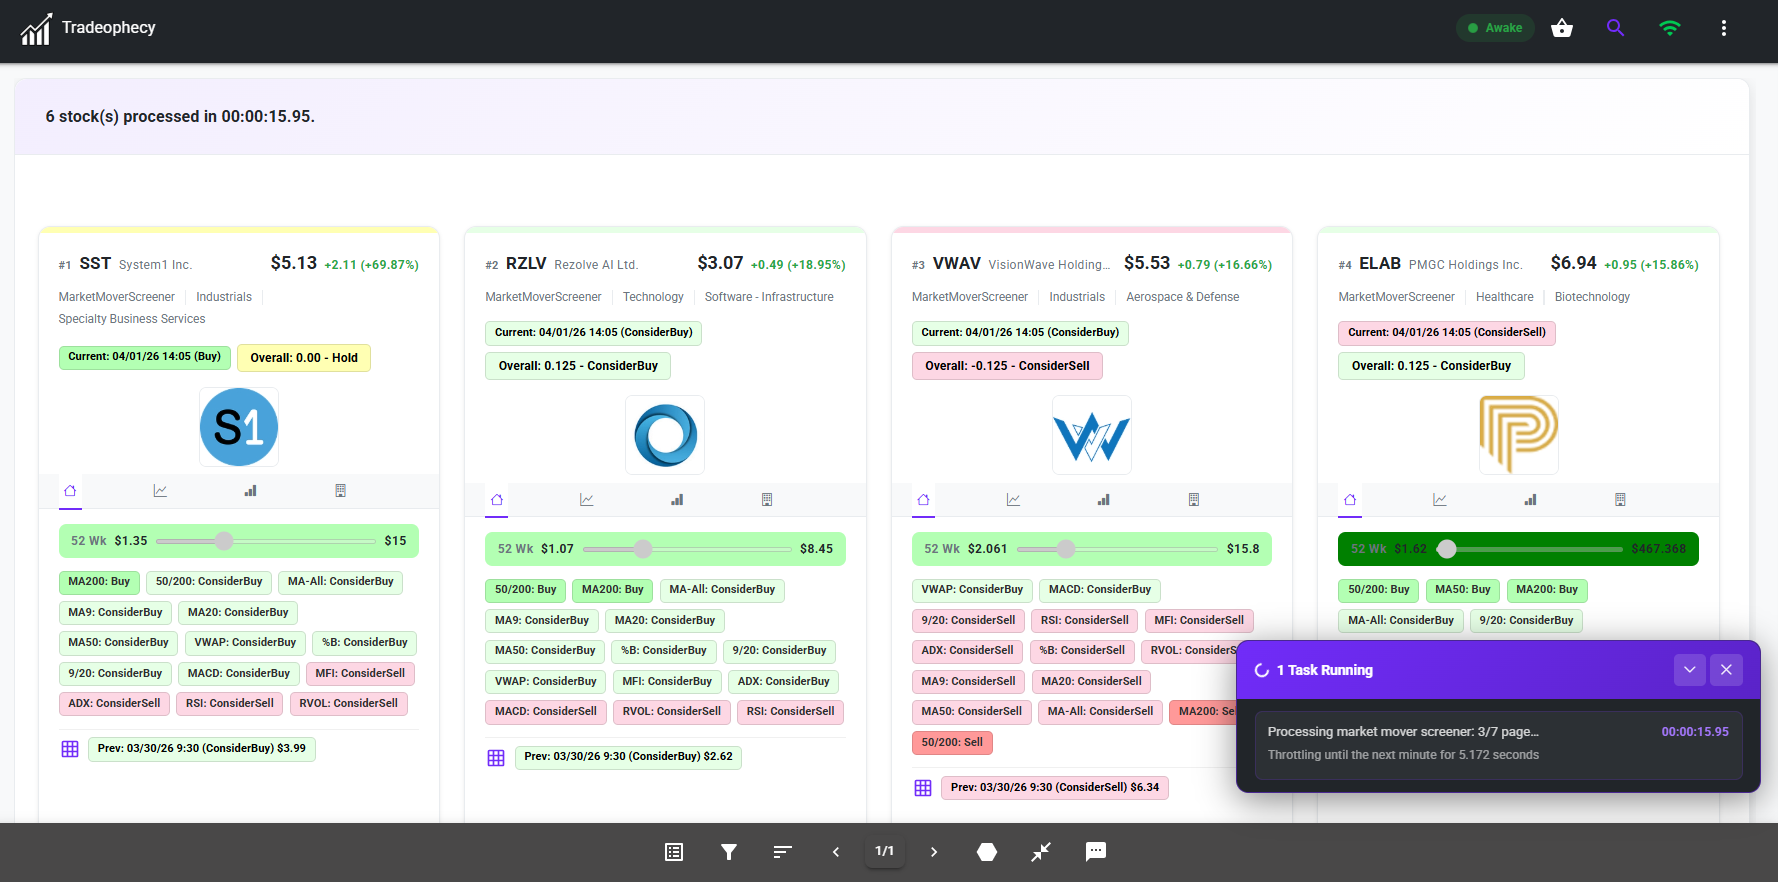Viewport: 1778px width, 882px height.
Task: Toggle the Awake status pill
Action: 1494,28
